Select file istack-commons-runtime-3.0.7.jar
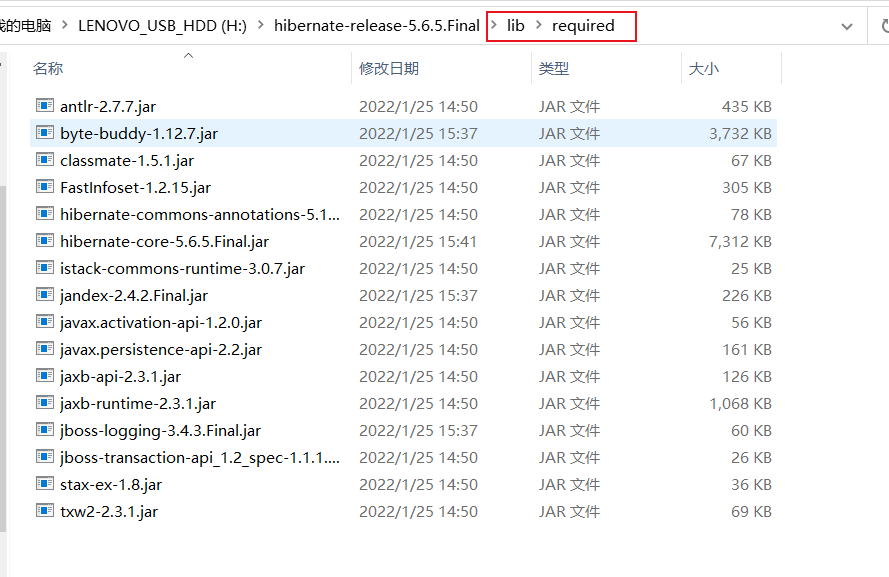 coord(183,269)
